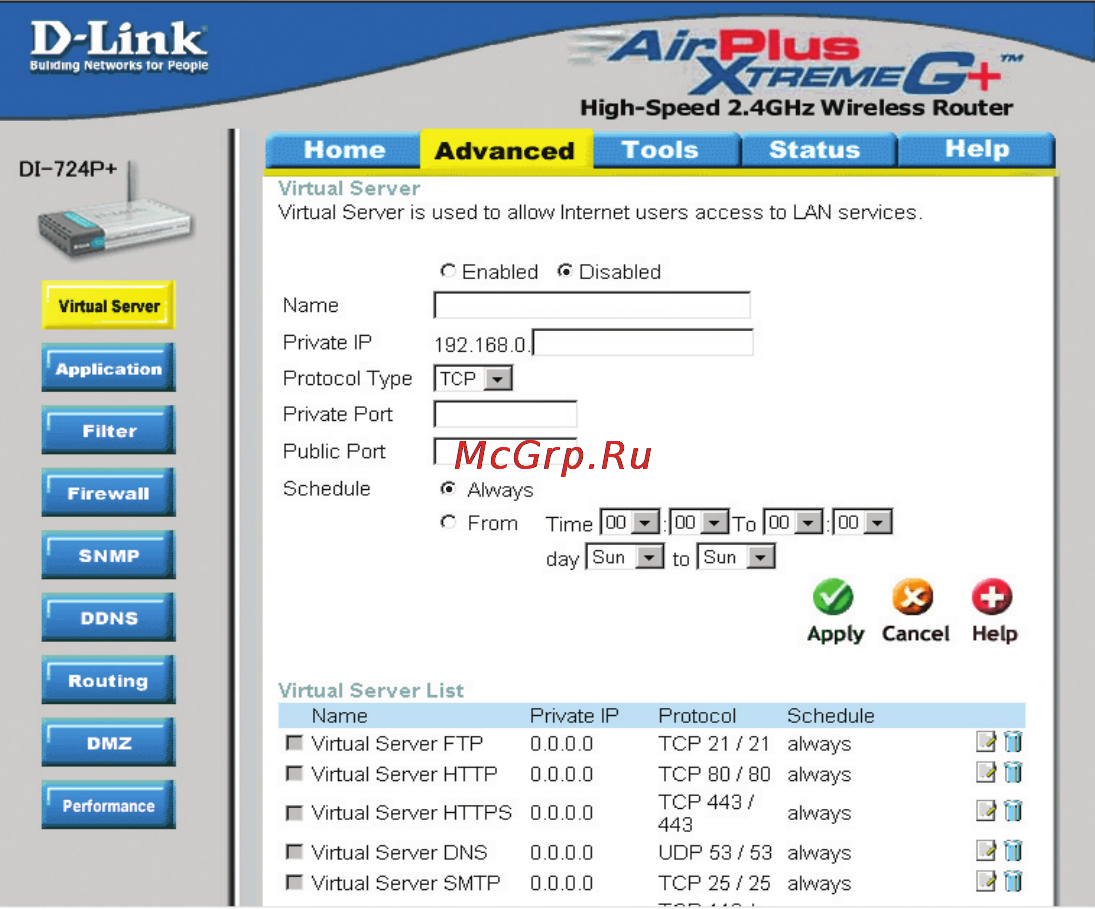Check the Virtual Server HTTP checkbox
The width and height of the screenshot is (1095, 909).
294,774
